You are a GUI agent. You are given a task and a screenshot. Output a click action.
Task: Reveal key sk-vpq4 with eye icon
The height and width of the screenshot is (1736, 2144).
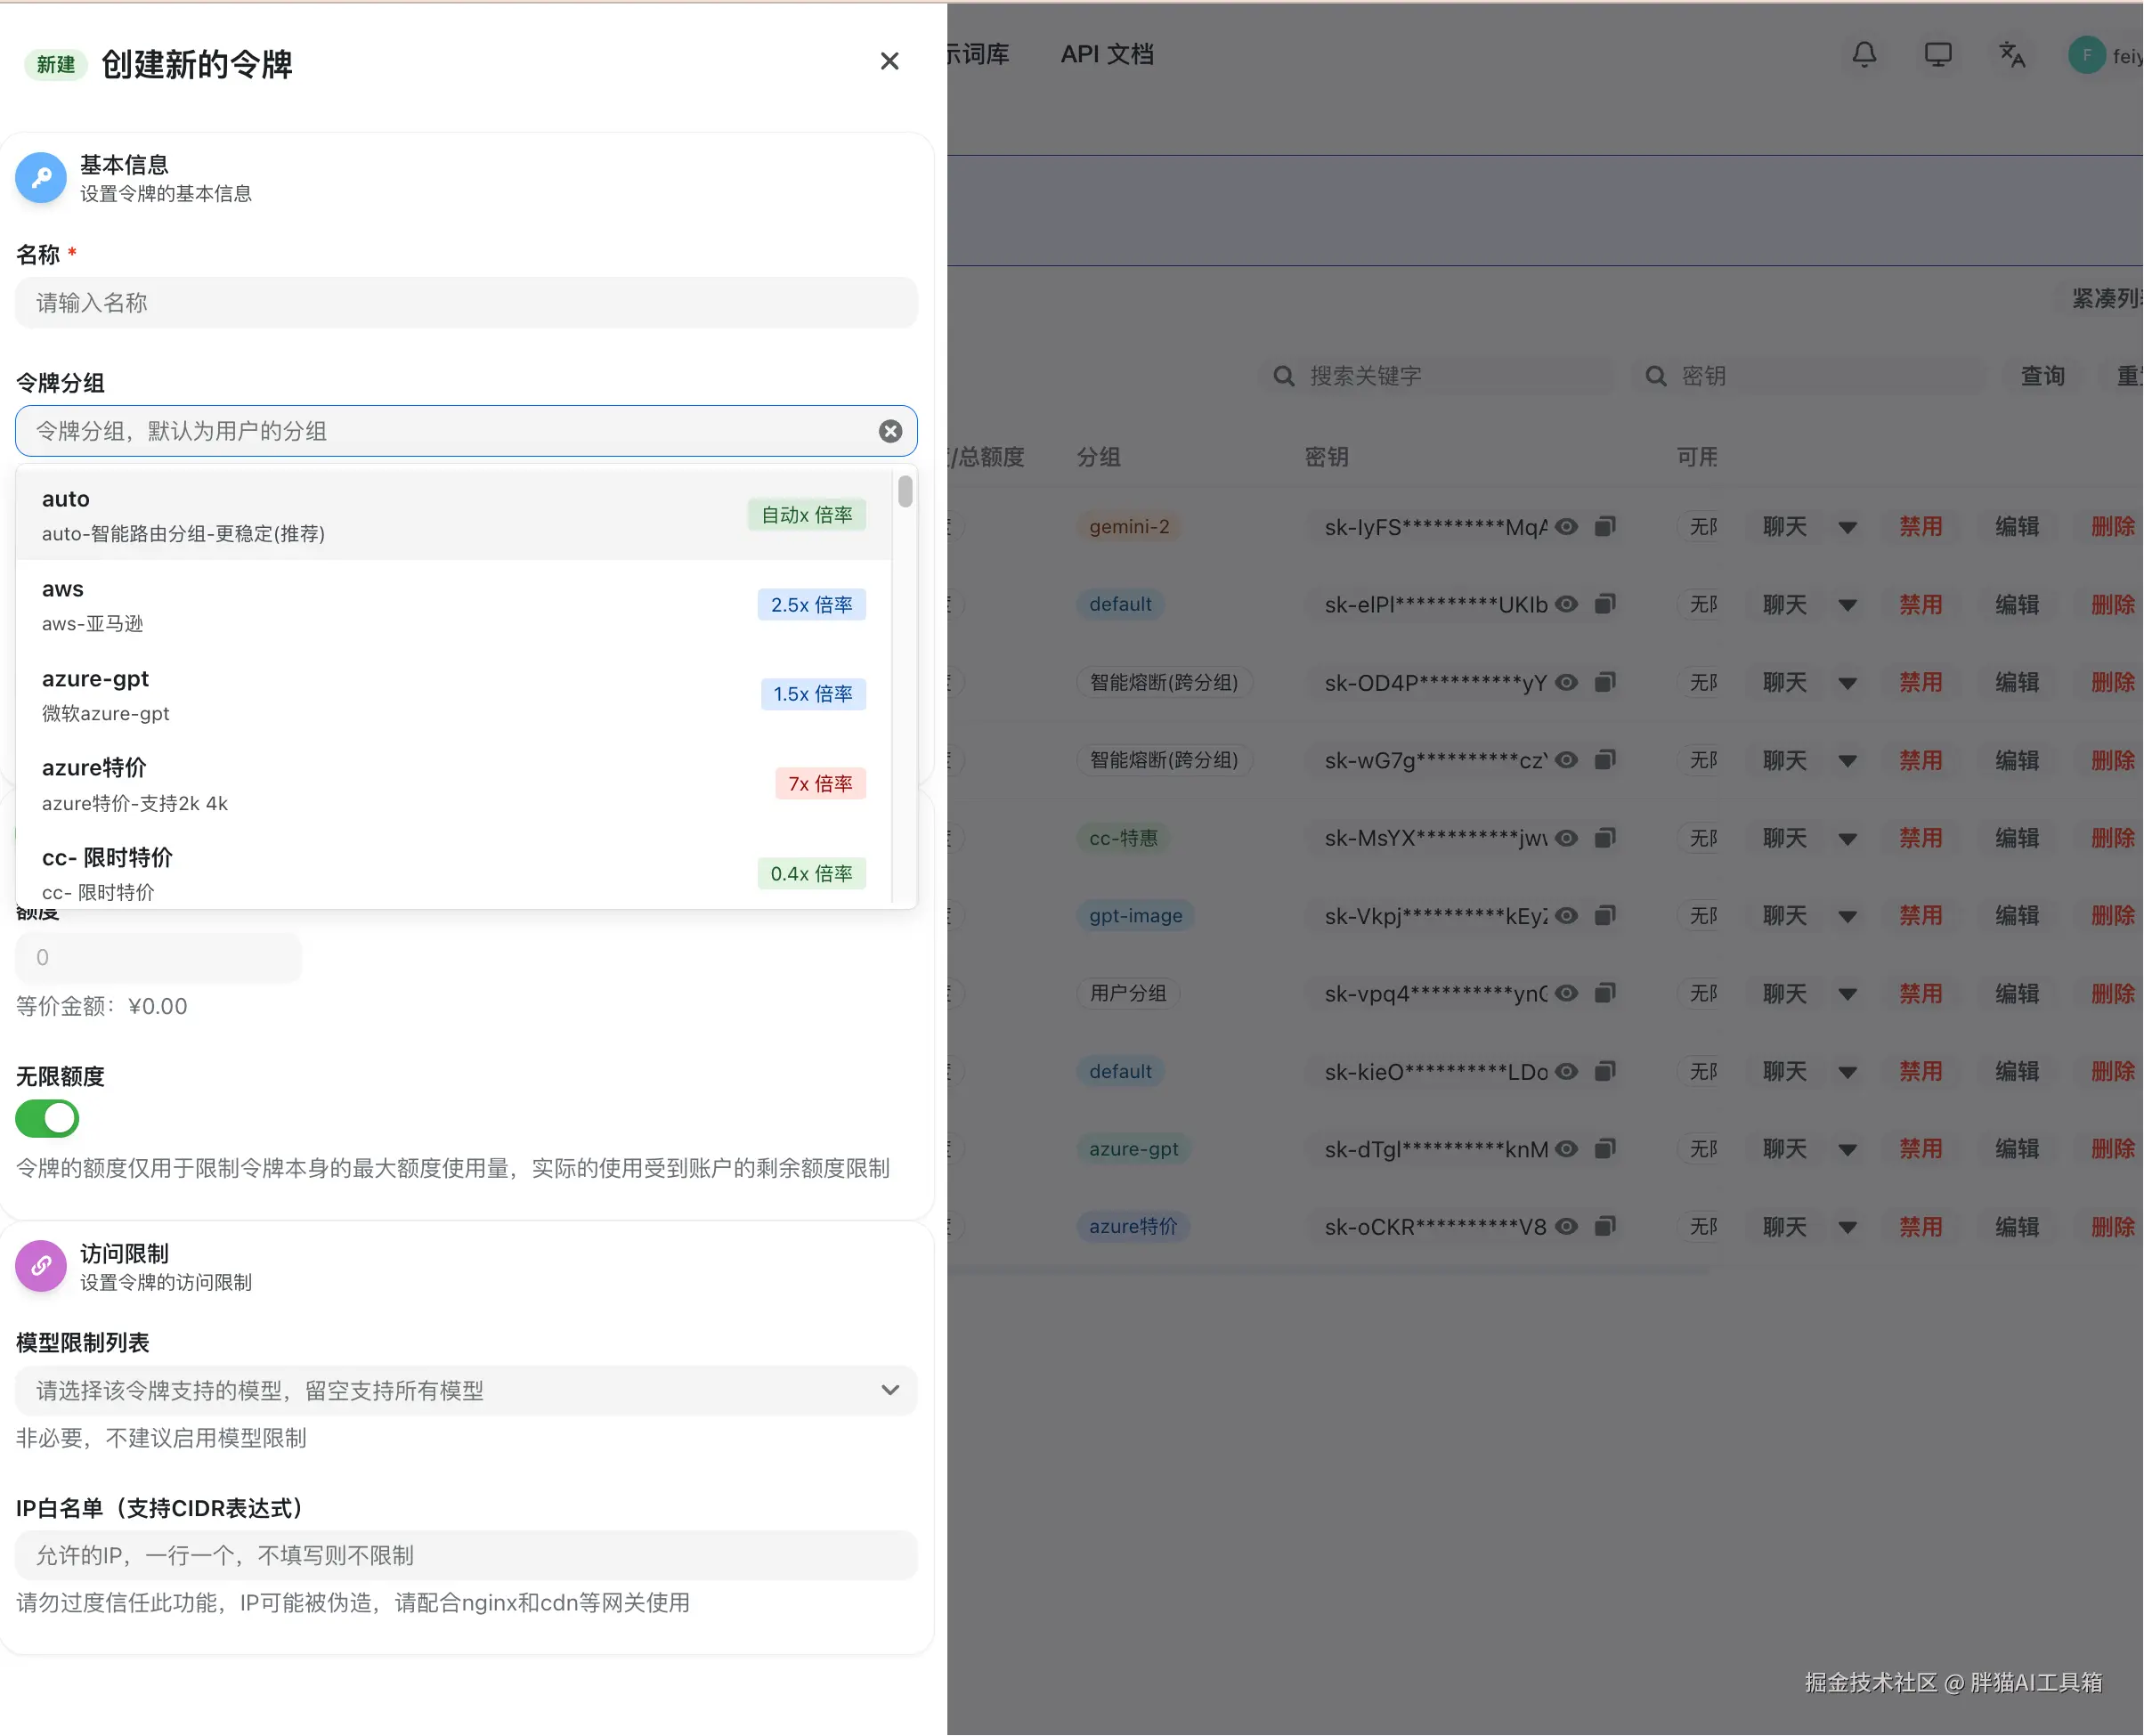point(1566,993)
